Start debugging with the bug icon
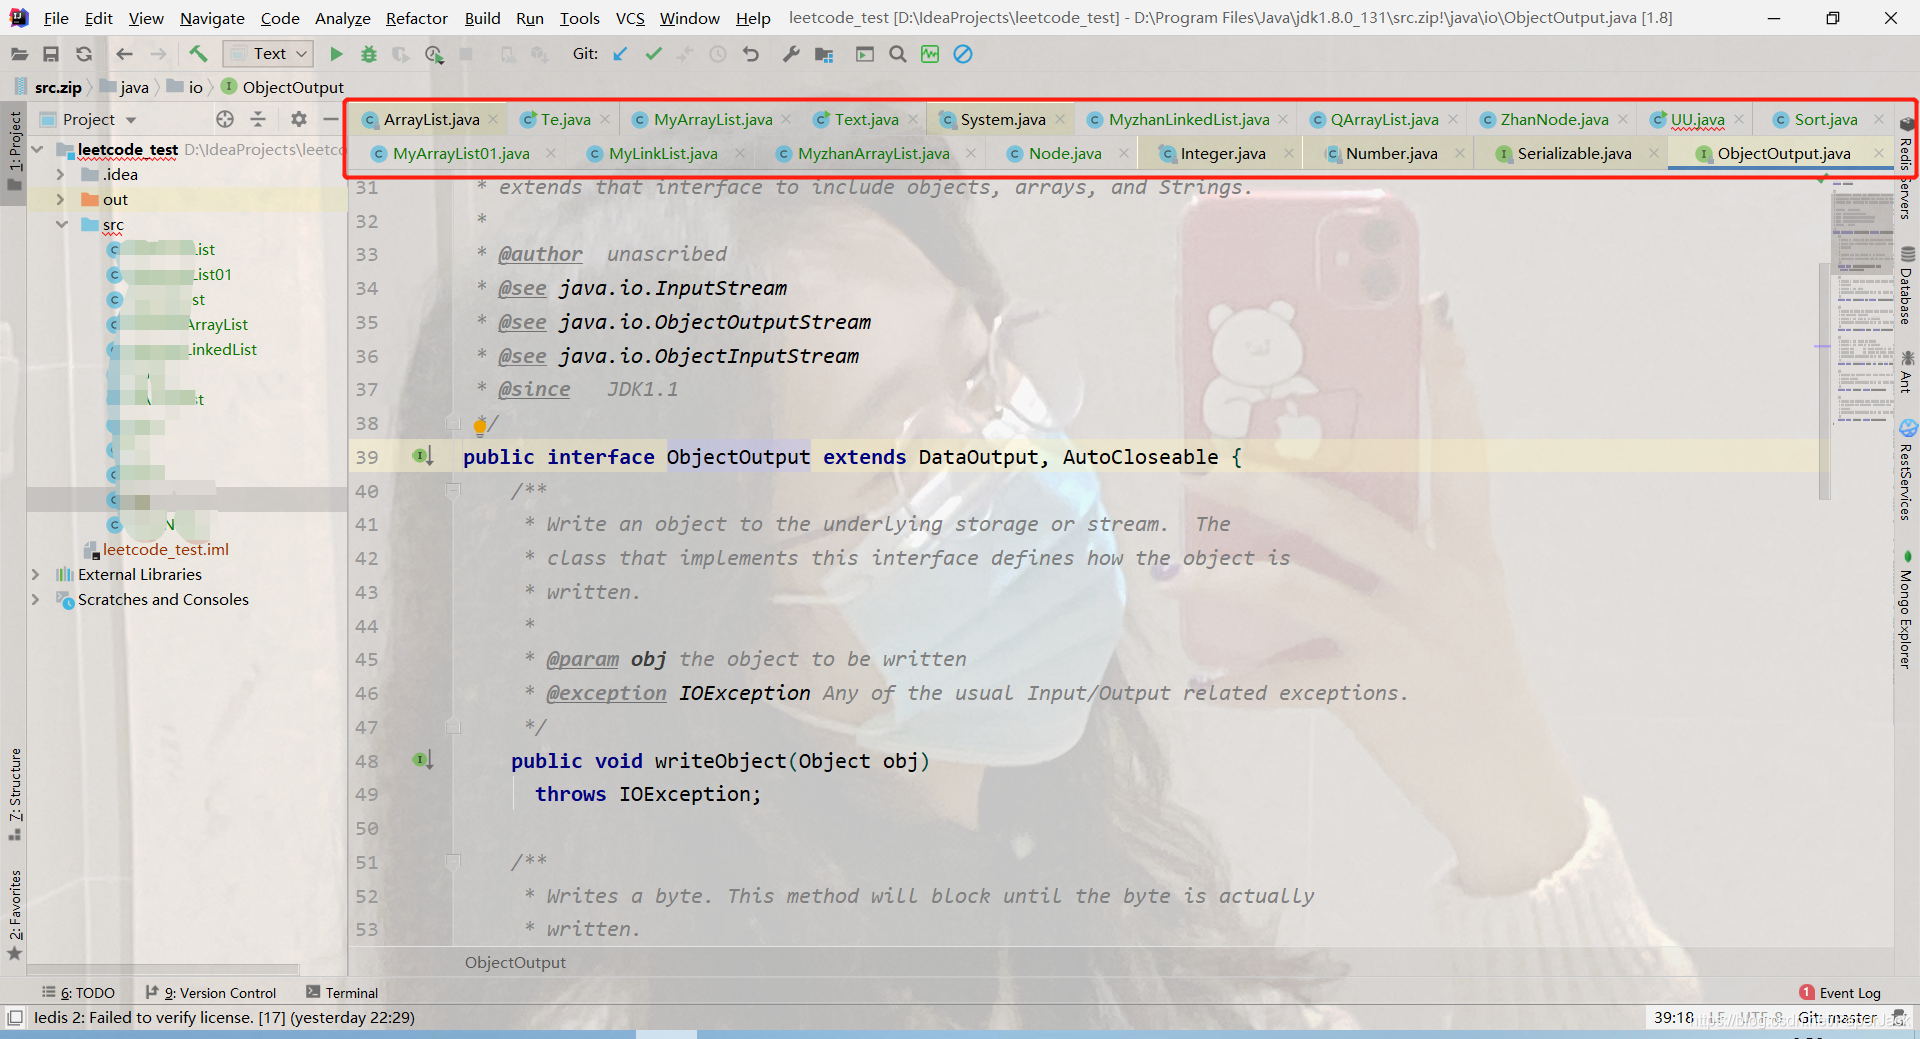Screen dimensions: 1920x1039 [369, 54]
